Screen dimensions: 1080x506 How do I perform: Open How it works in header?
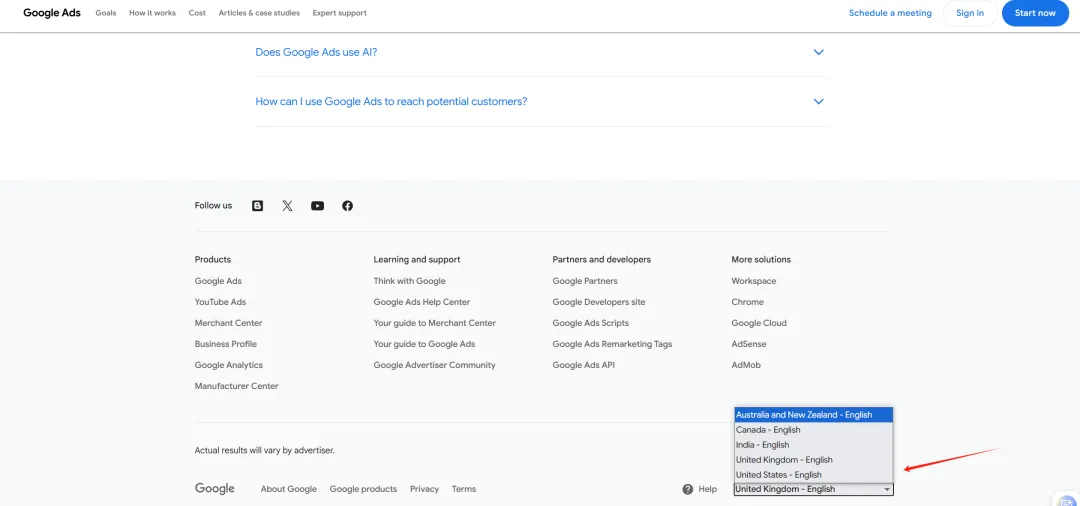152,13
